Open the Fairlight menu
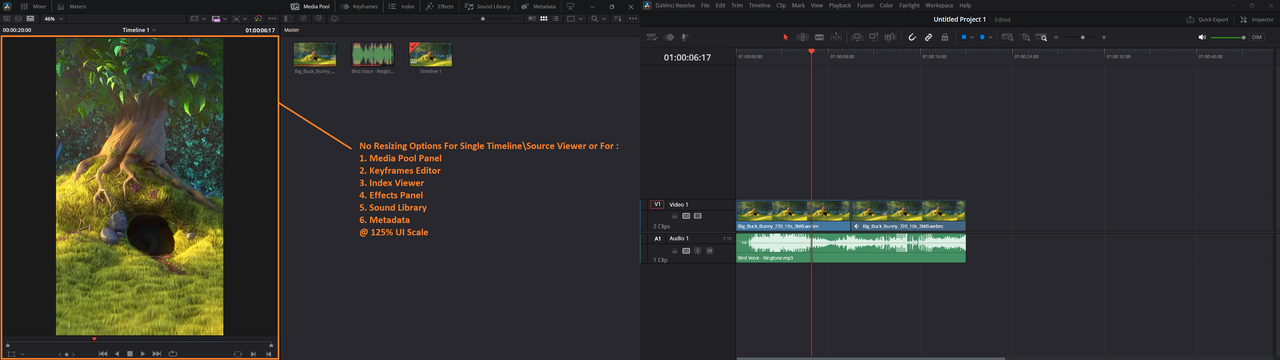This screenshot has height=360, width=1280. (909, 5)
